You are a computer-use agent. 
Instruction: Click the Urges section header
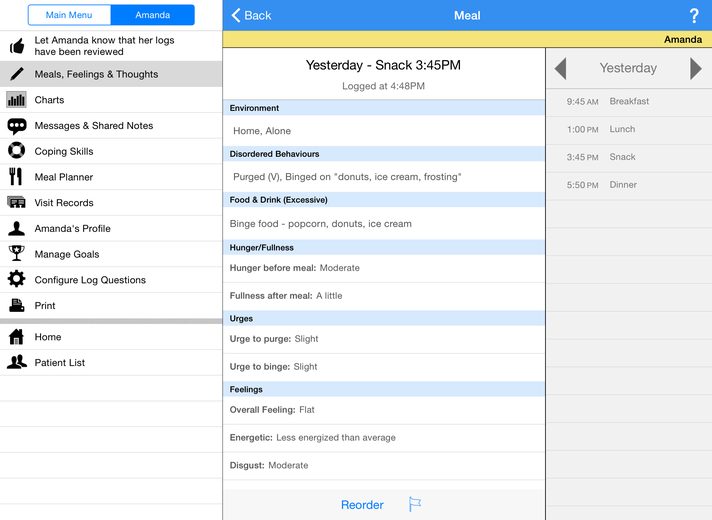coord(384,318)
